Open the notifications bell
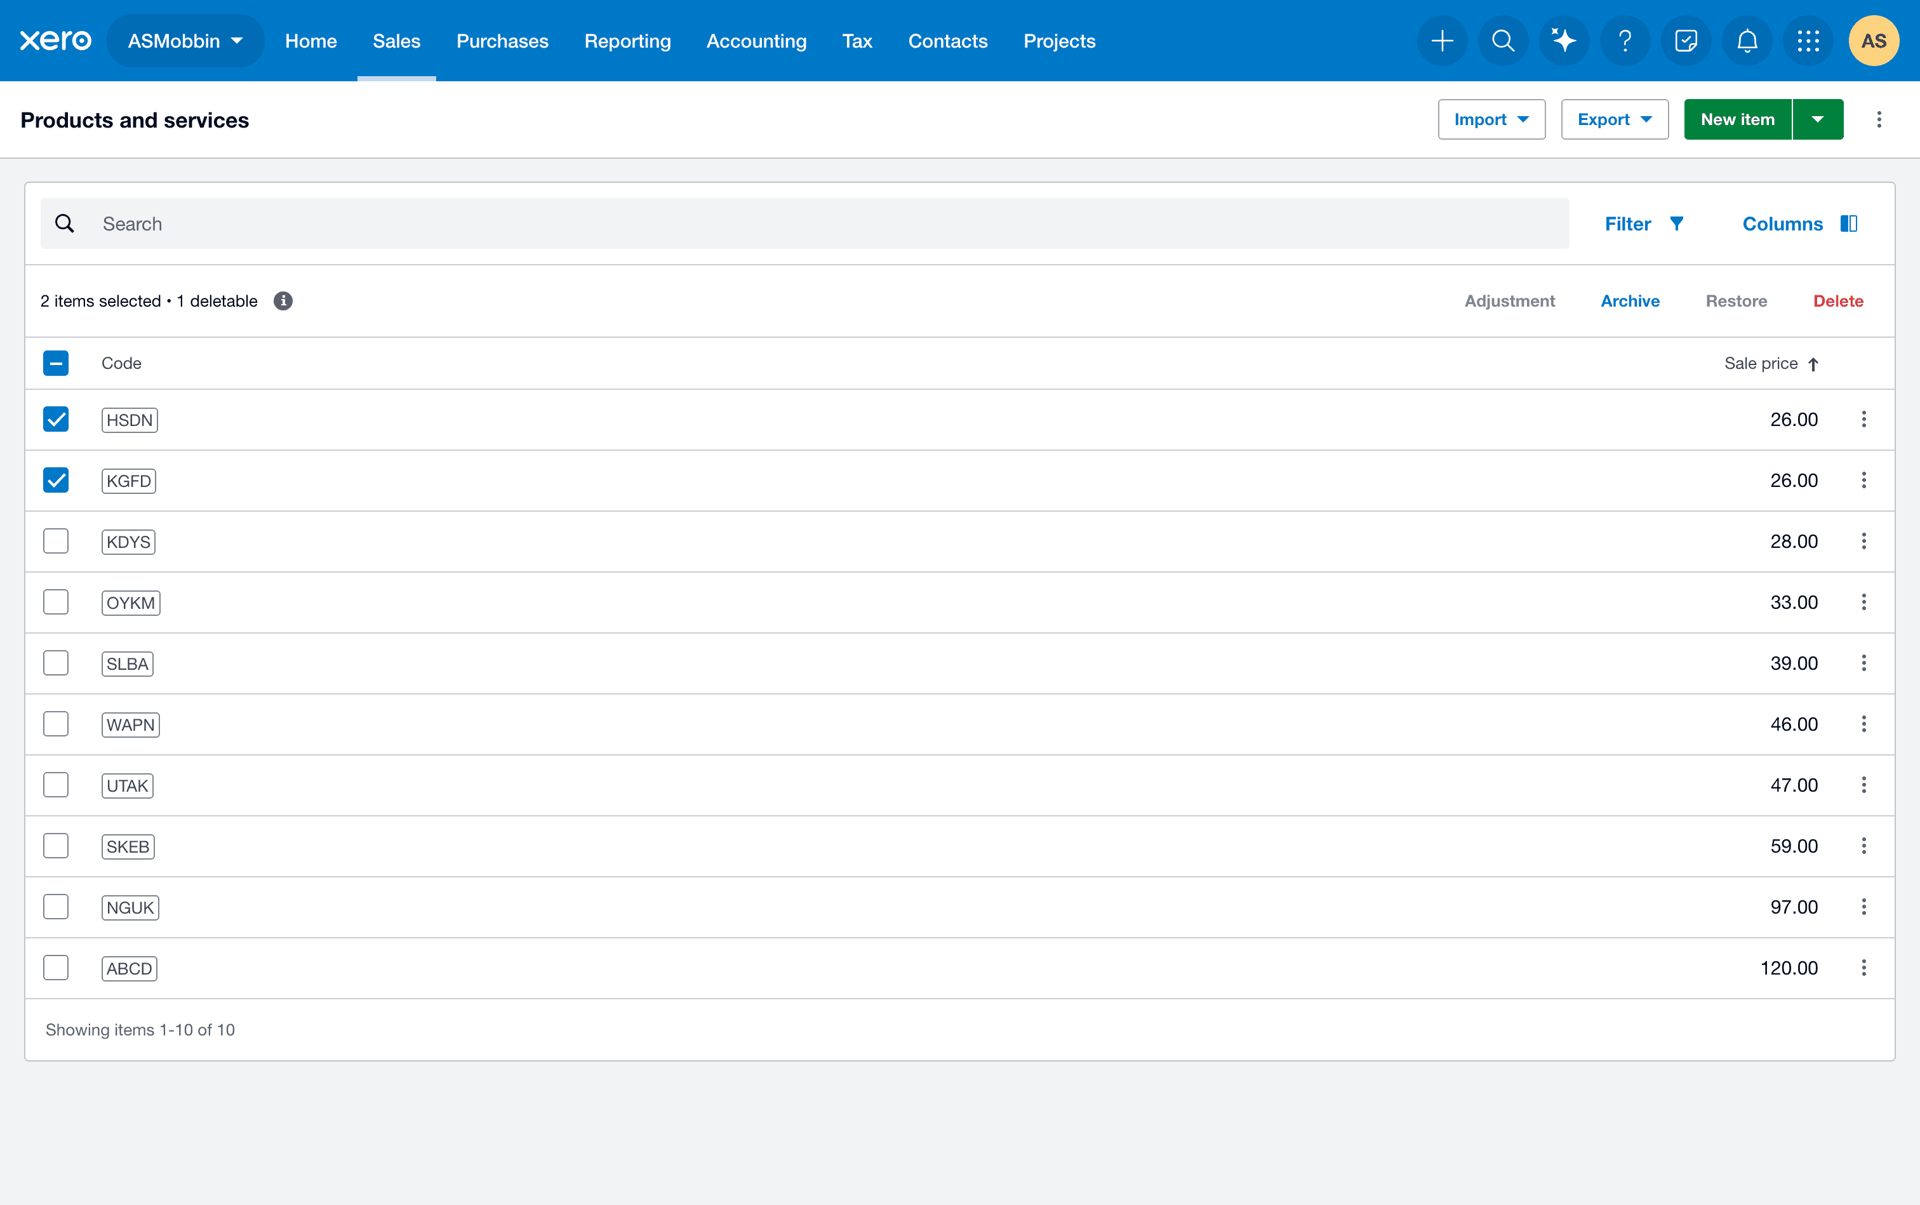The height and width of the screenshot is (1205, 1920). coord(1747,41)
